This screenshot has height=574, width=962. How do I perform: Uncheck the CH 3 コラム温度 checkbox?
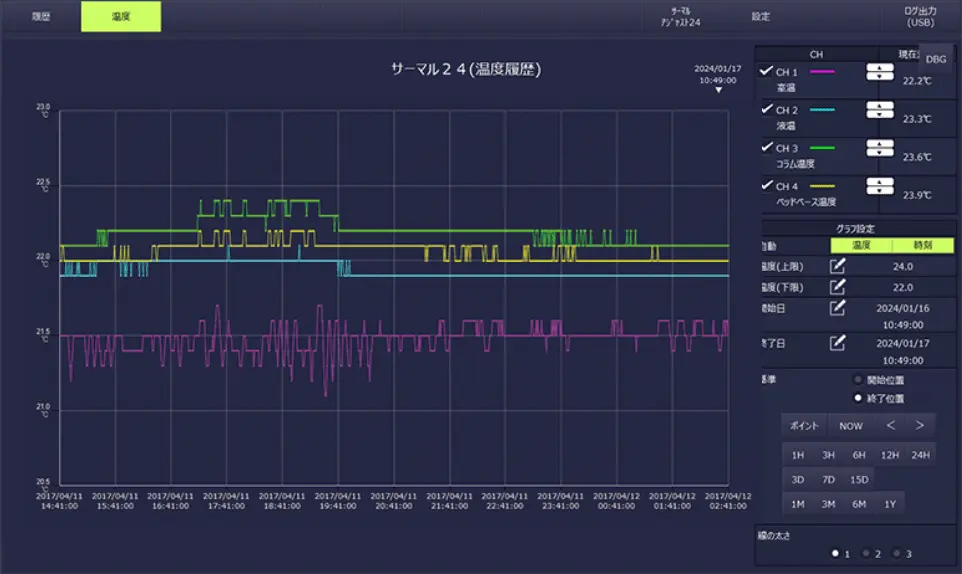point(766,147)
